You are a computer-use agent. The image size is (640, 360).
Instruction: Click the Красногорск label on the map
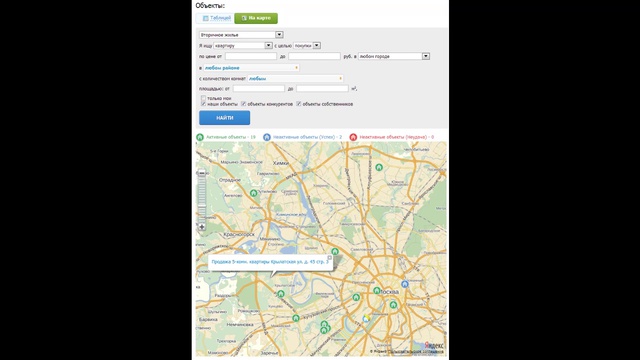pyautogui.click(x=239, y=234)
